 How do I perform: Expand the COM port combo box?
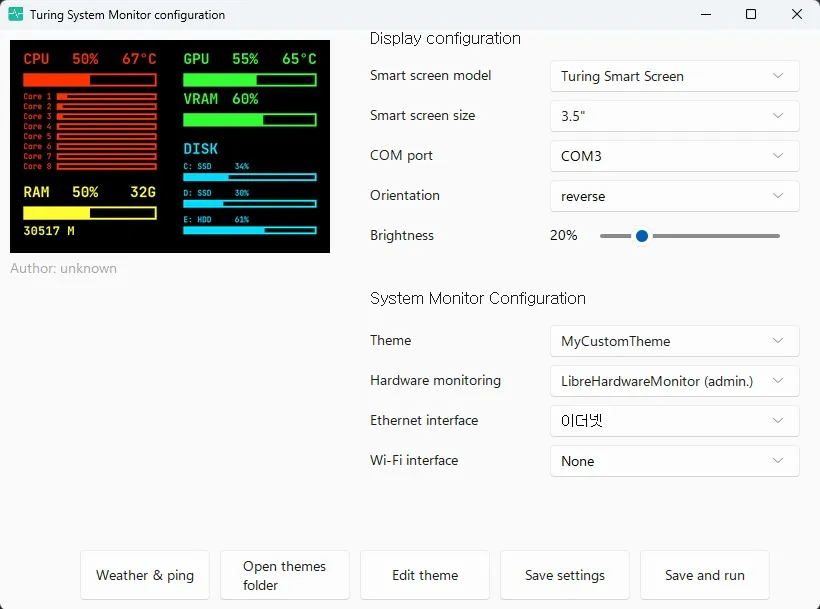(x=674, y=156)
